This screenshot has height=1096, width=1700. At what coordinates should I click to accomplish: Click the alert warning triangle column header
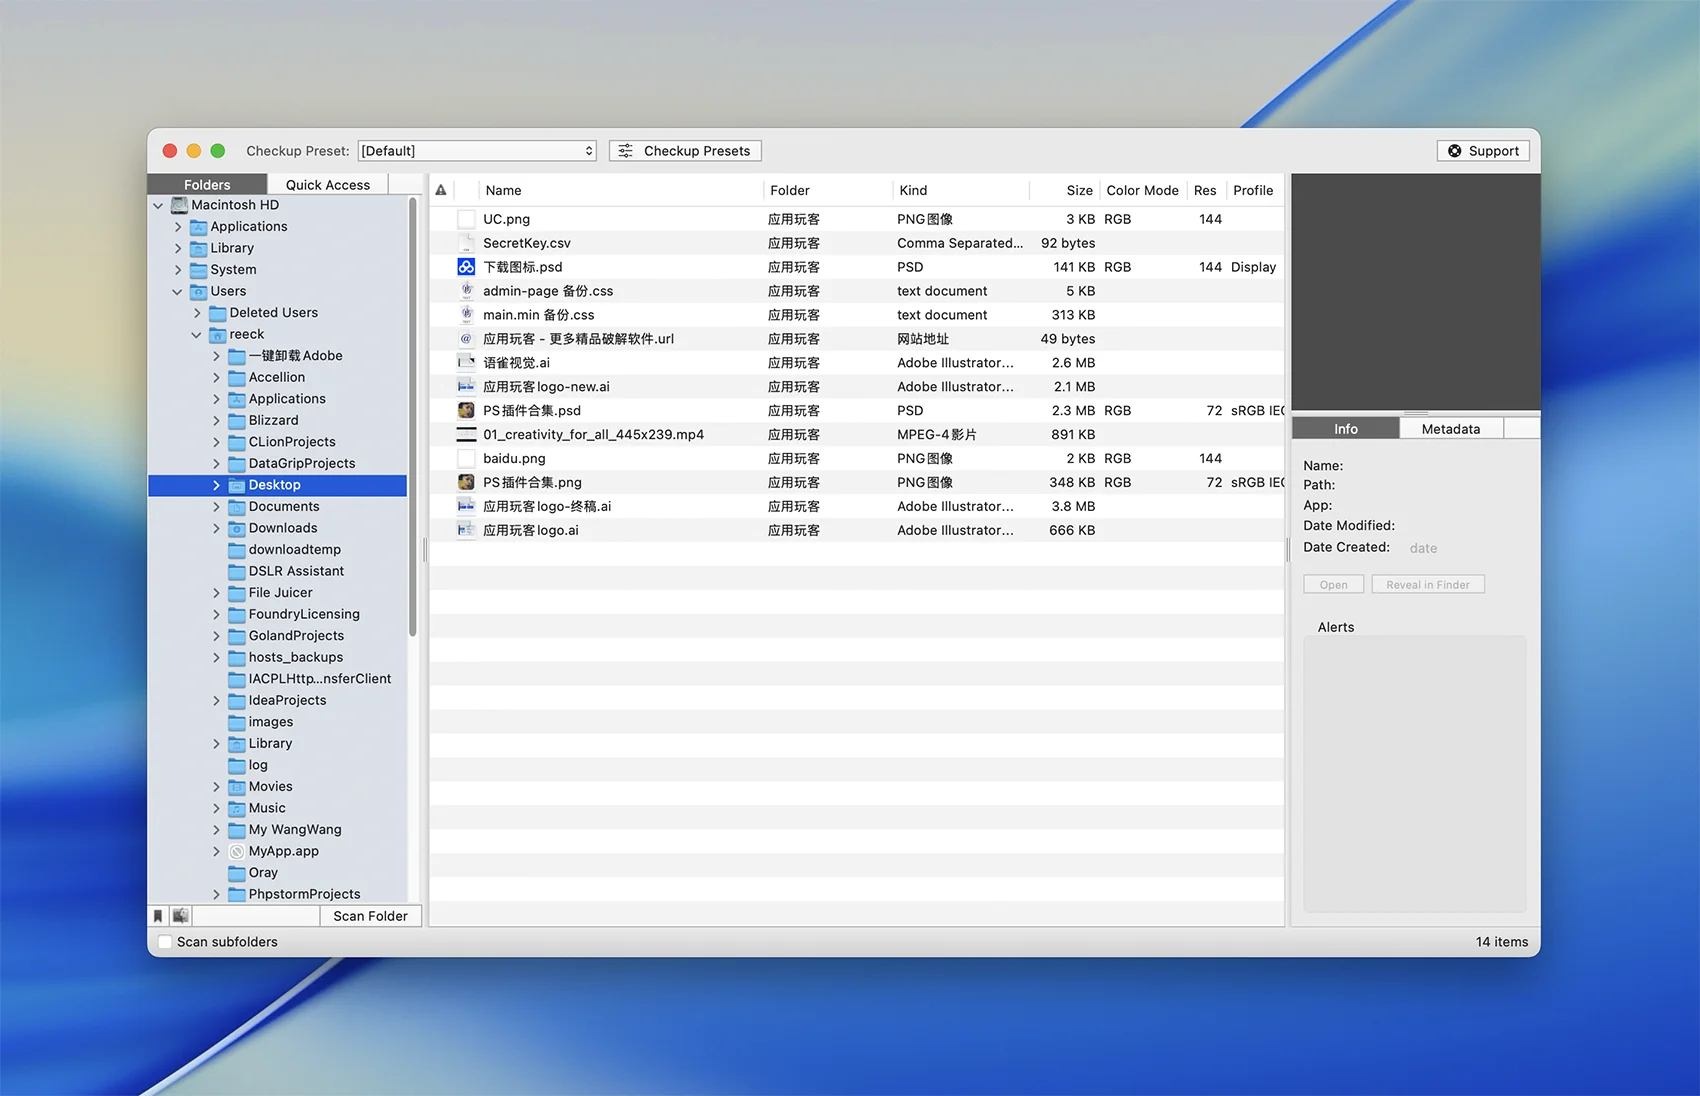(441, 190)
